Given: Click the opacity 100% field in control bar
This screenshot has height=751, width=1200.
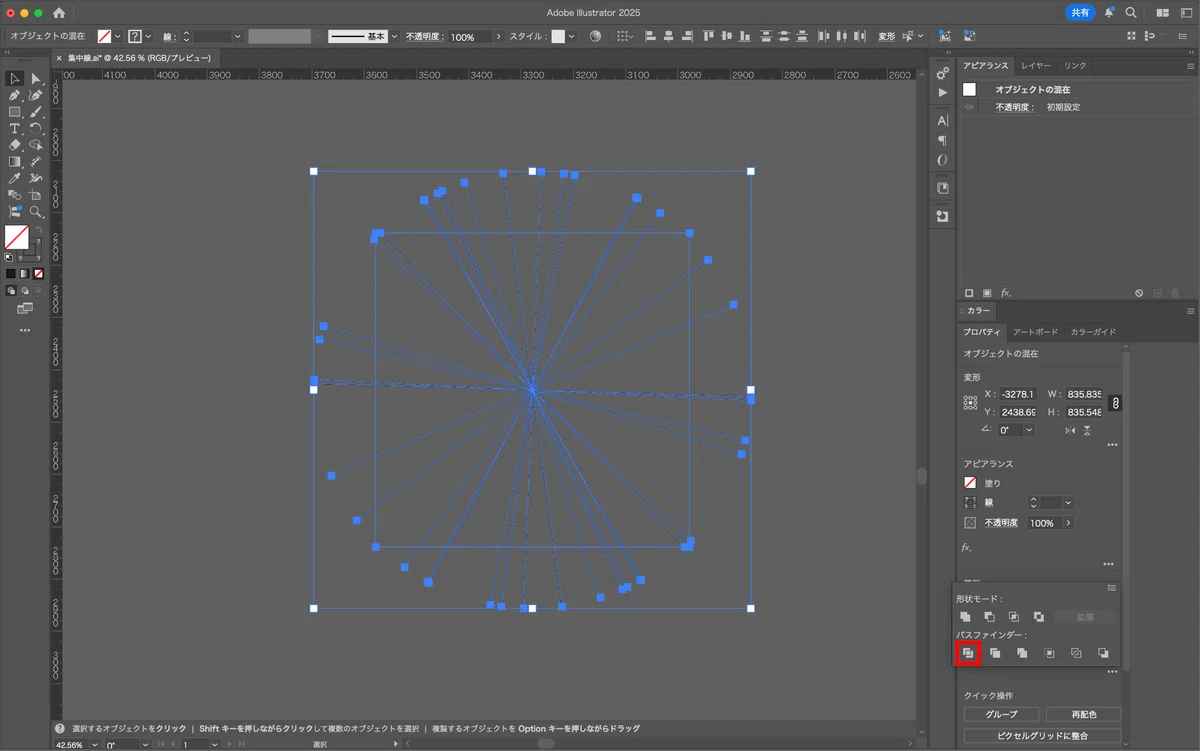Looking at the screenshot, I should 469,36.
